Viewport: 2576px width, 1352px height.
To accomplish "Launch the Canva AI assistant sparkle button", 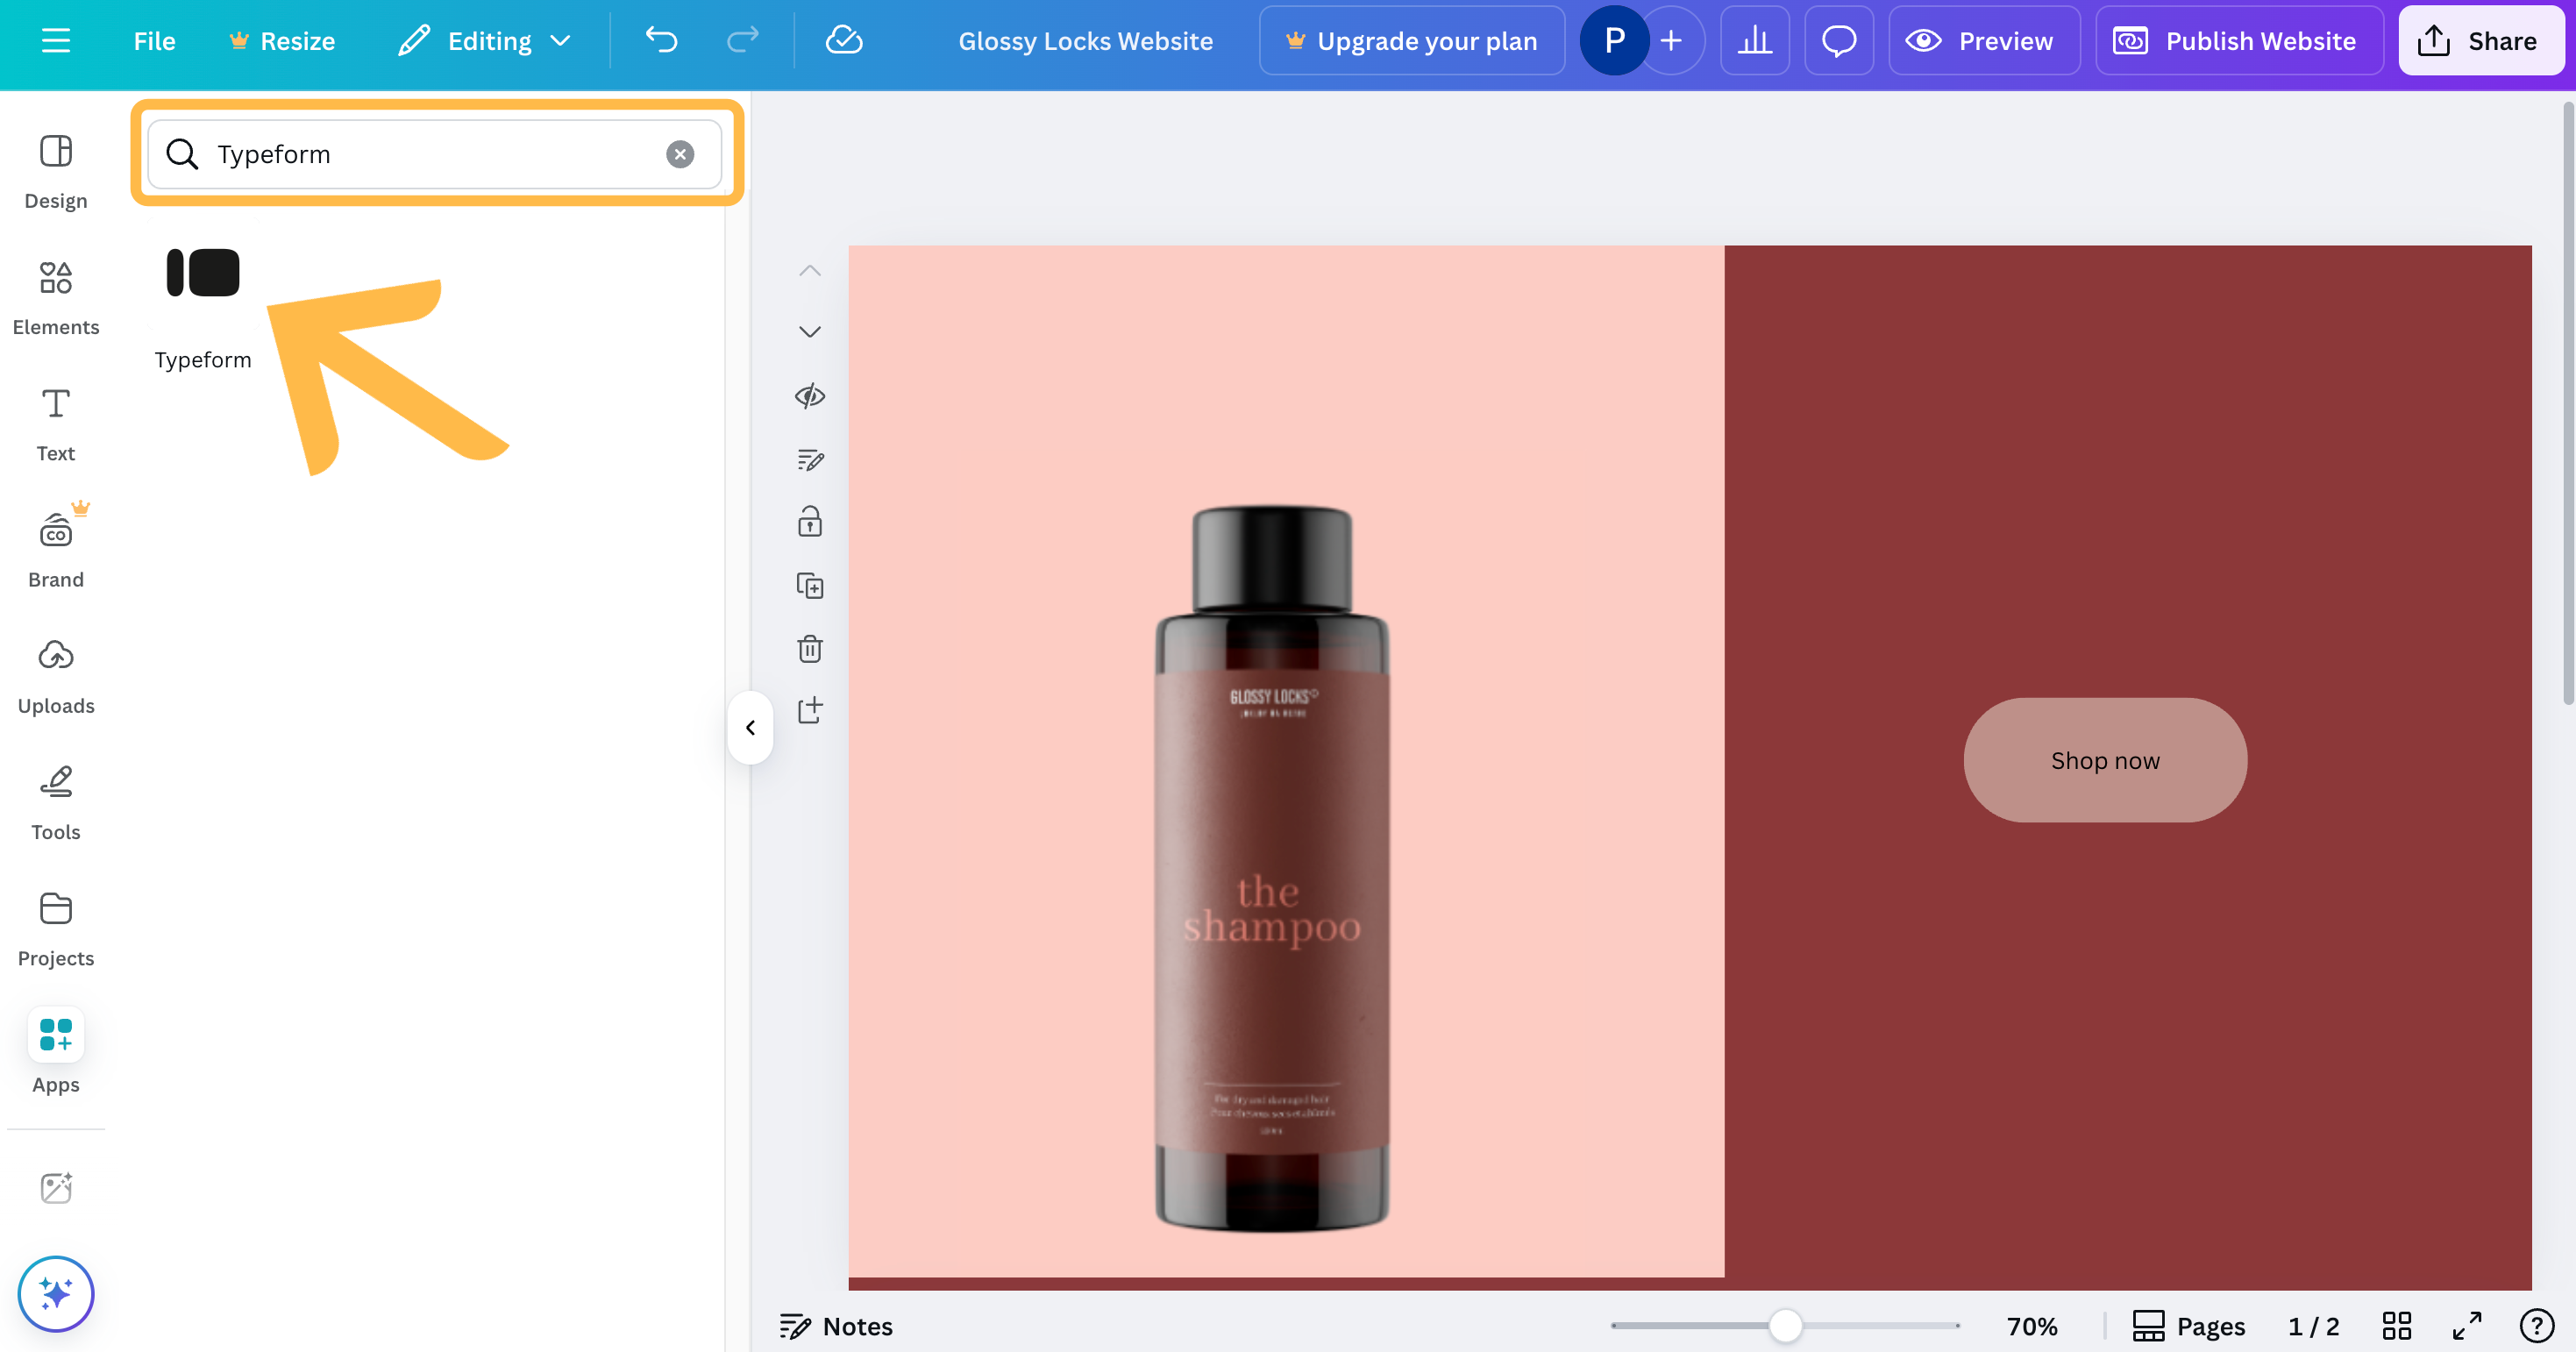I will tap(56, 1293).
